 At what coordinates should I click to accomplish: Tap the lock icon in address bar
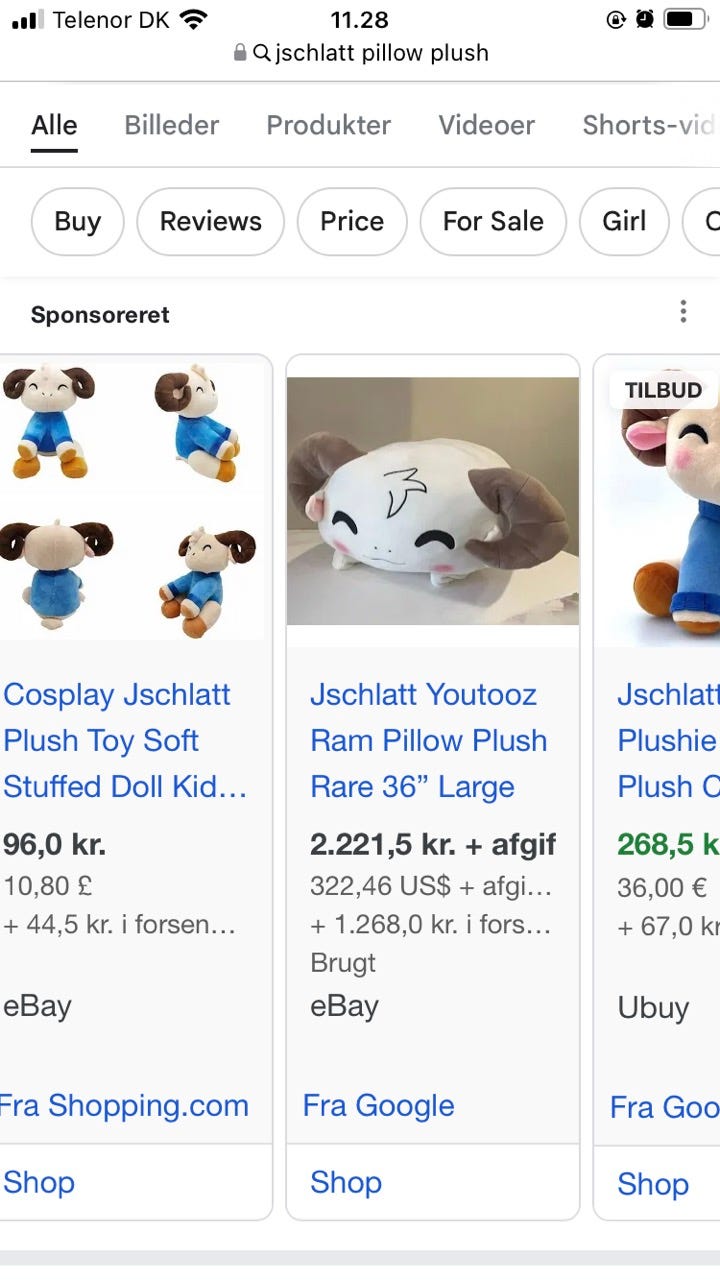(240, 53)
